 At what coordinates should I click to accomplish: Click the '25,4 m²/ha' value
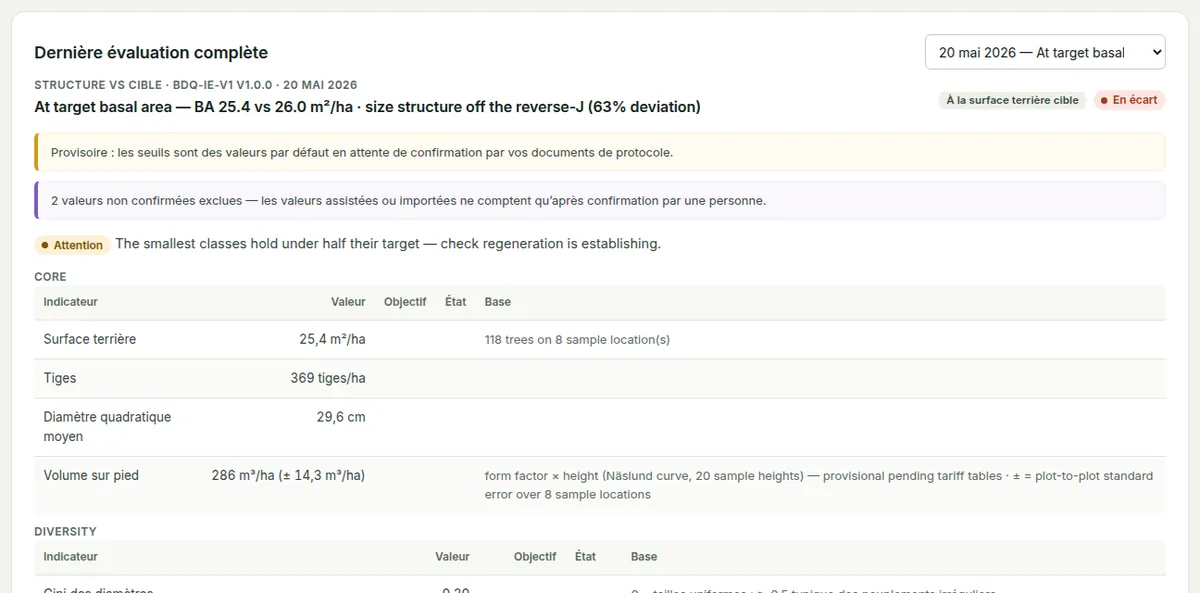tap(332, 339)
